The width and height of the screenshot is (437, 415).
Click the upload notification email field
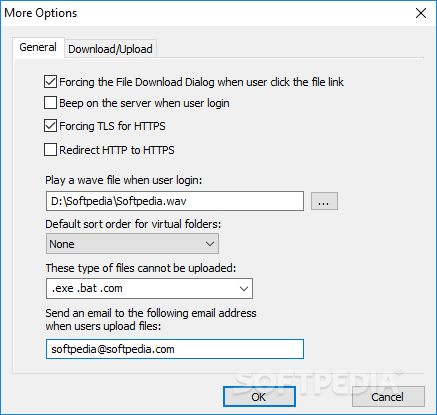(175, 349)
